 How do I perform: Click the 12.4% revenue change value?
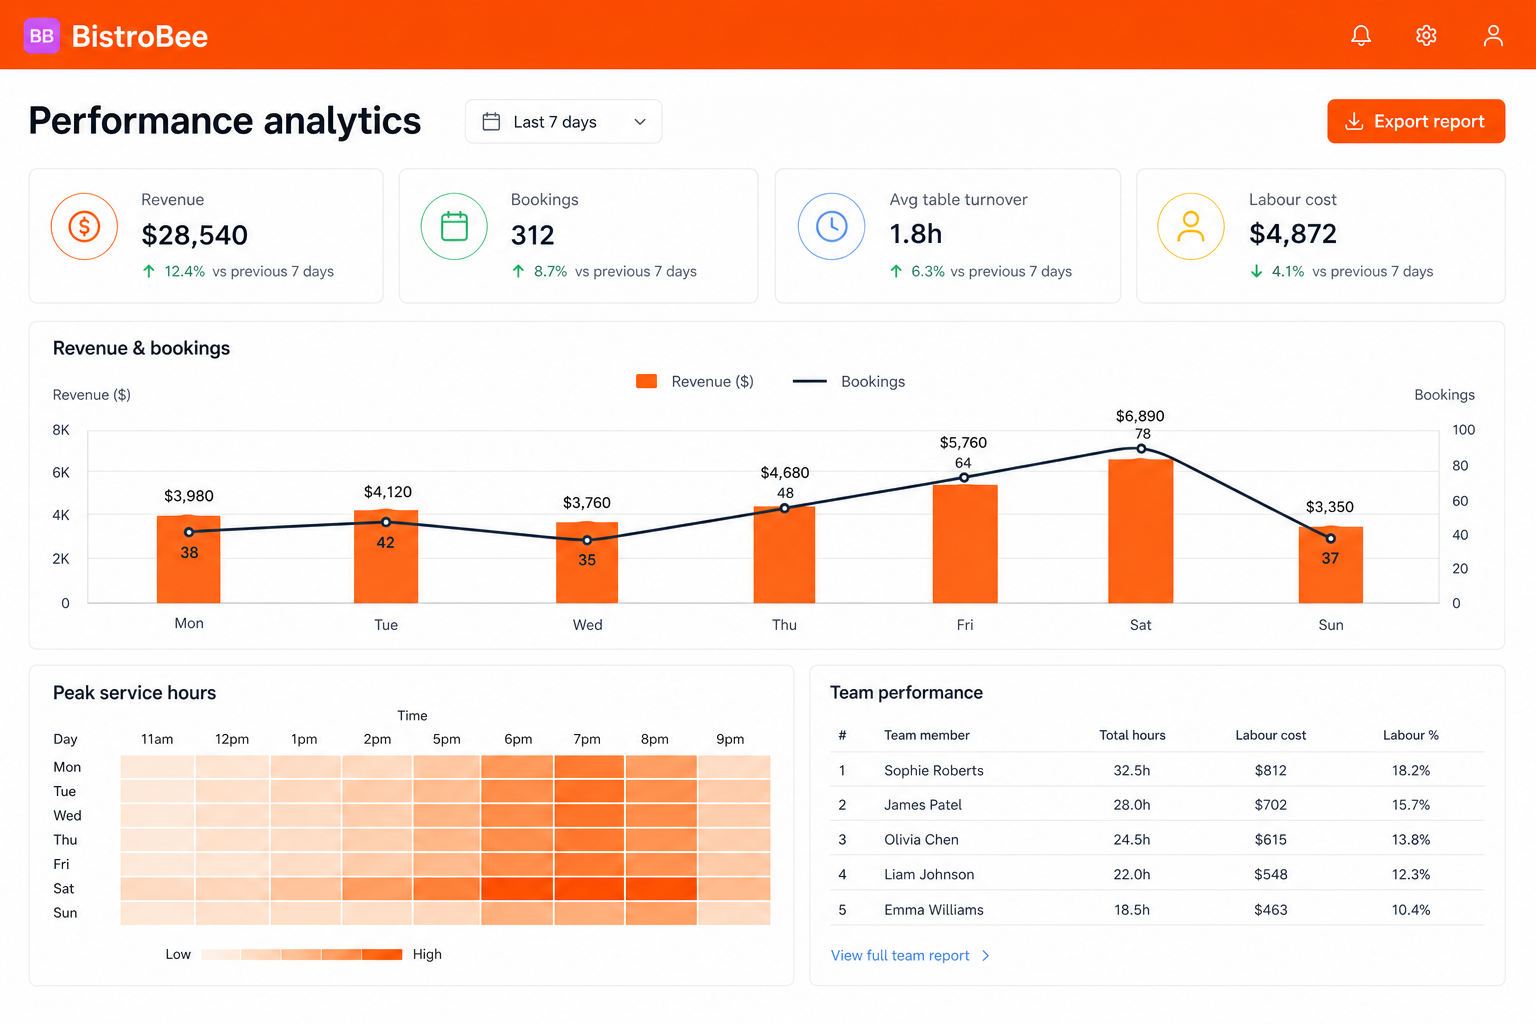click(185, 271)
